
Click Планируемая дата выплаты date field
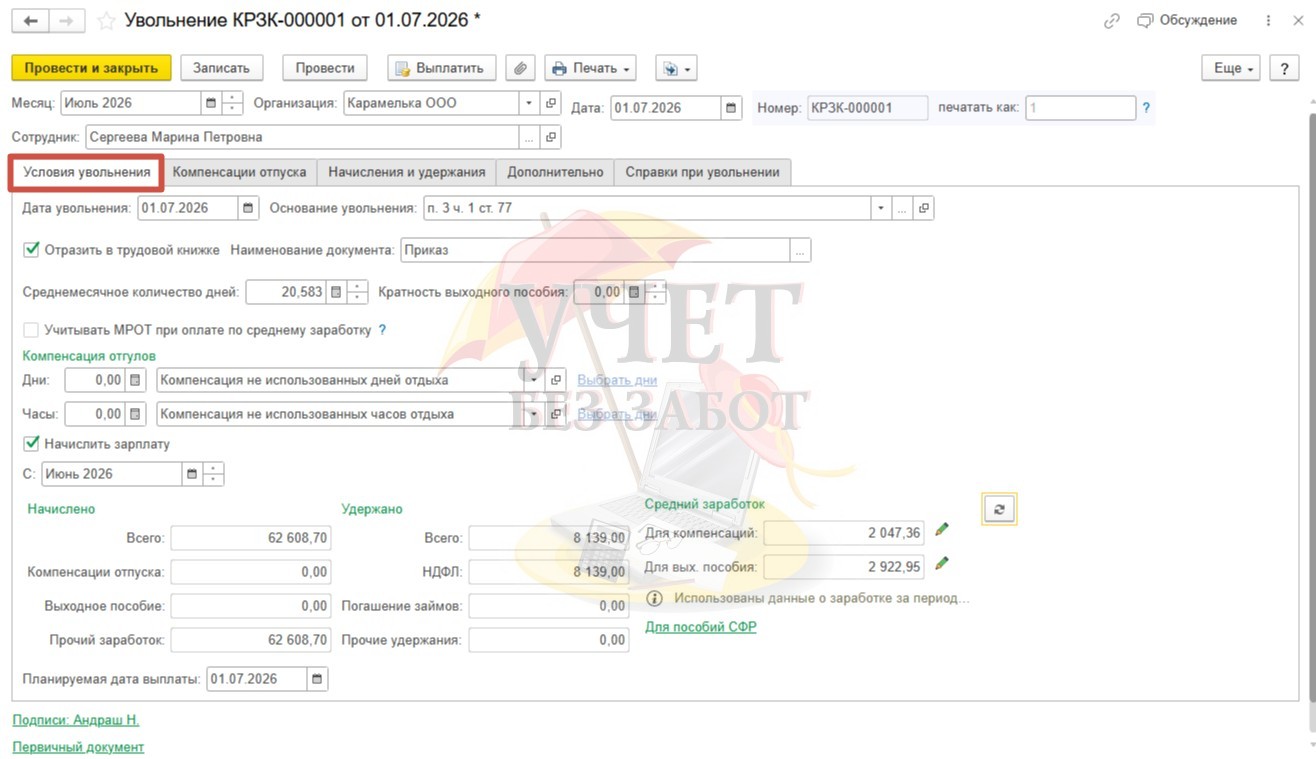click(x=257, y=679)
